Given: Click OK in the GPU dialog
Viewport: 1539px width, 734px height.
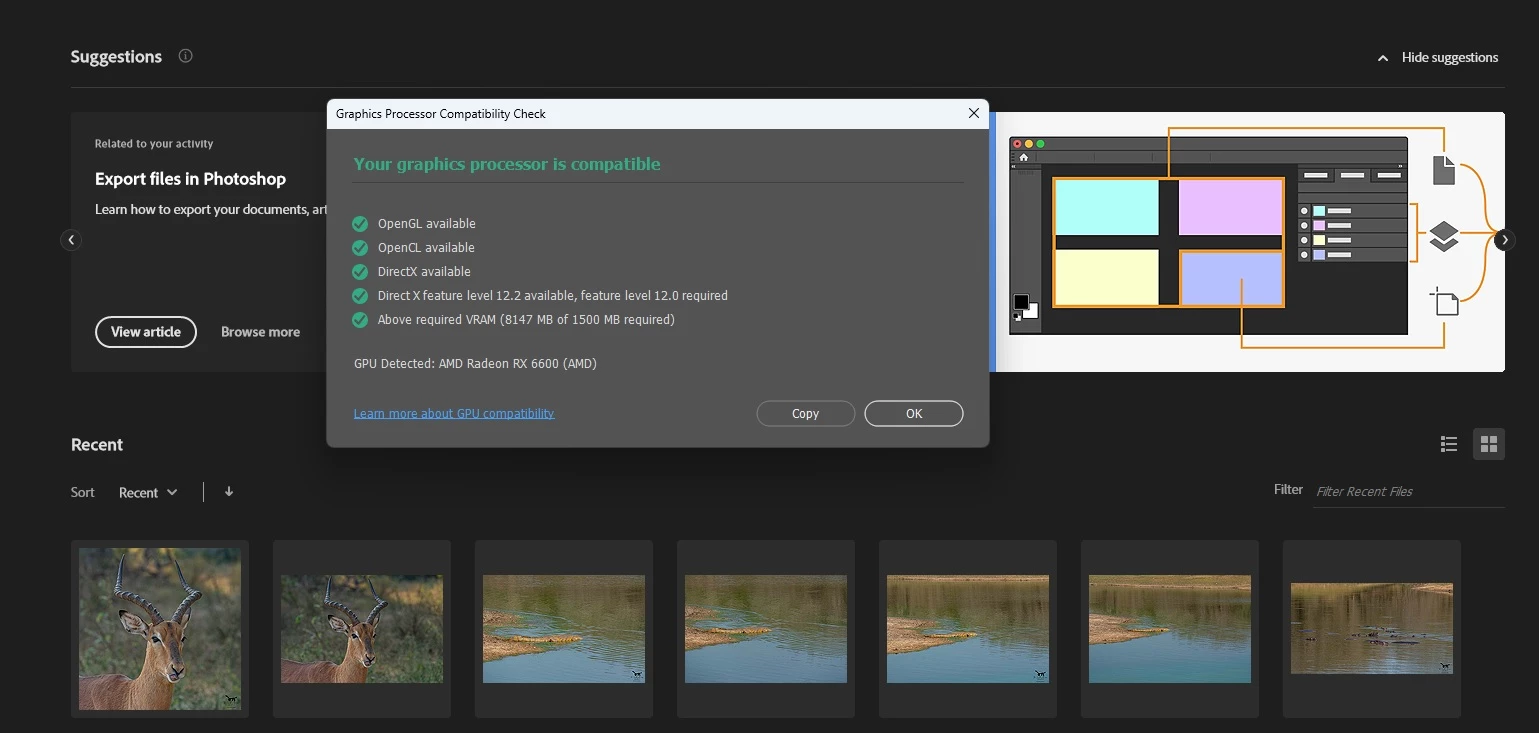Looking at the screenshot, I should pyautogui.click(x=914, y=413).
